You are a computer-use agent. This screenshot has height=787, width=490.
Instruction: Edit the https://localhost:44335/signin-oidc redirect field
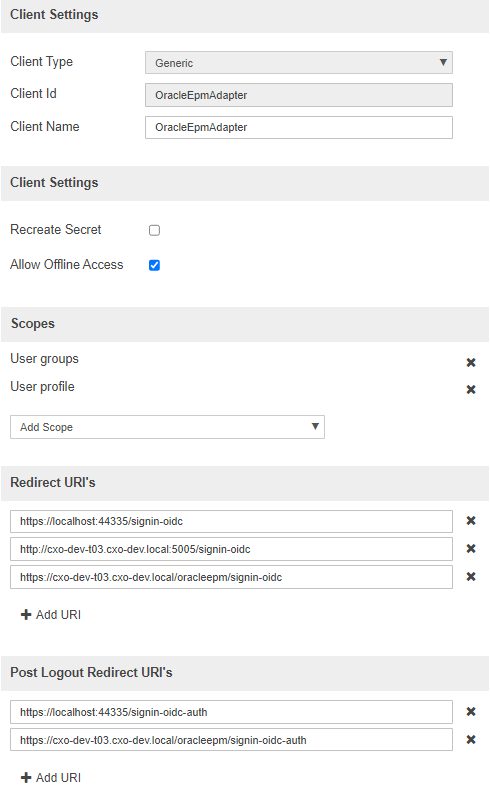231,521
